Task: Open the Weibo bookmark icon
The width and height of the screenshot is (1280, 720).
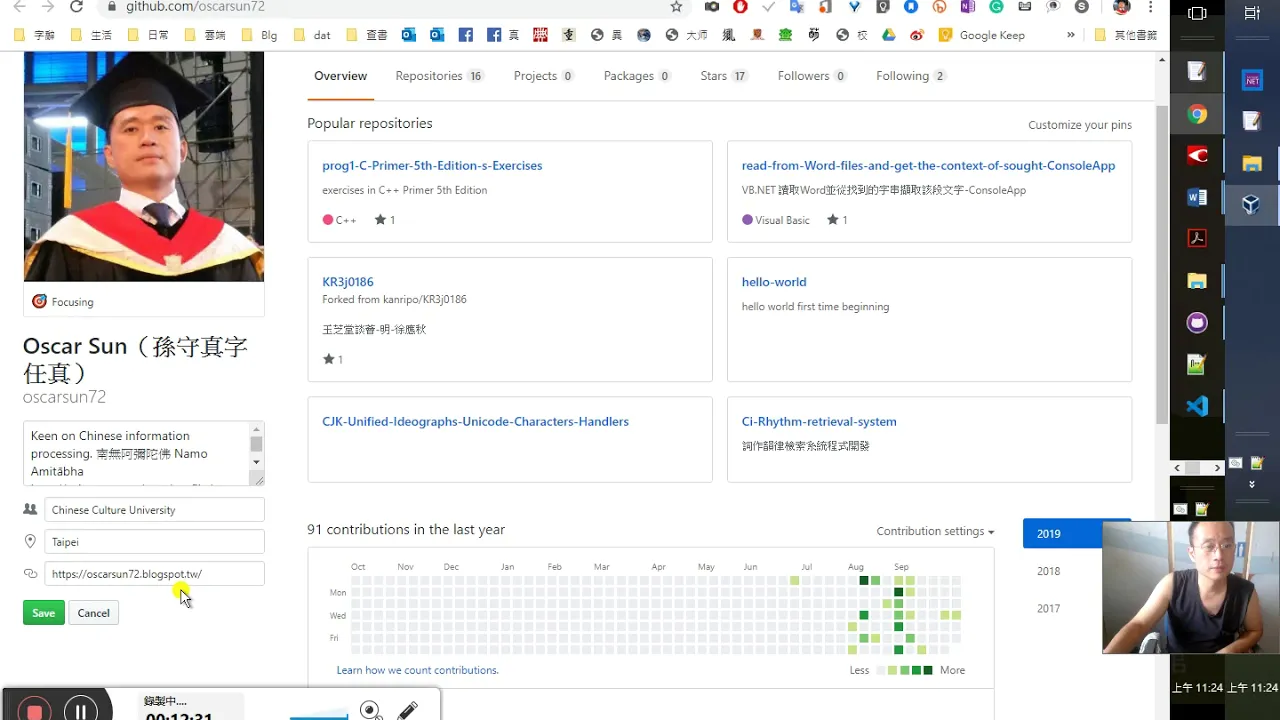Action: coord(917,35)
